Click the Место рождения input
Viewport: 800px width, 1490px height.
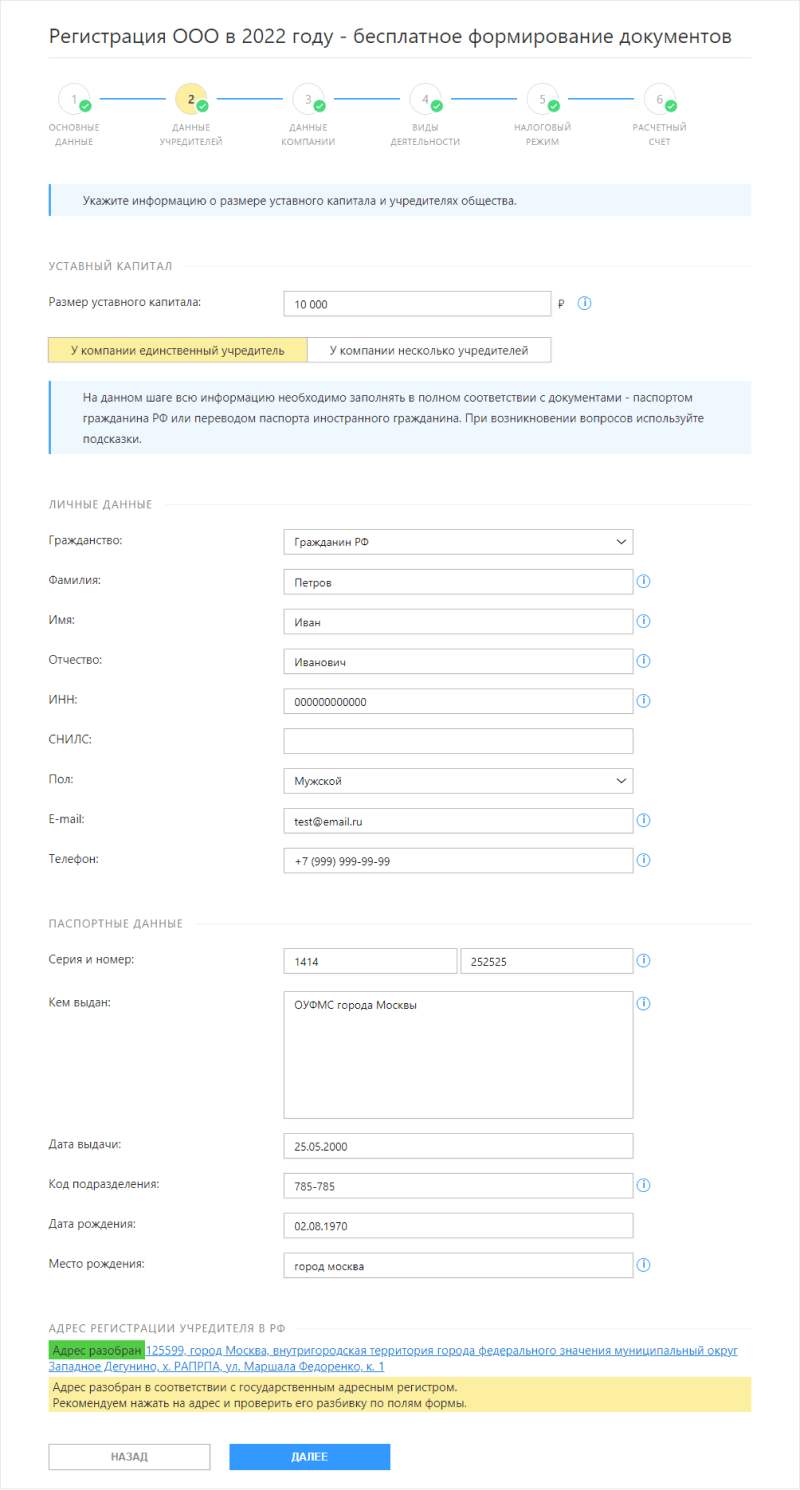pos(459,1265)
